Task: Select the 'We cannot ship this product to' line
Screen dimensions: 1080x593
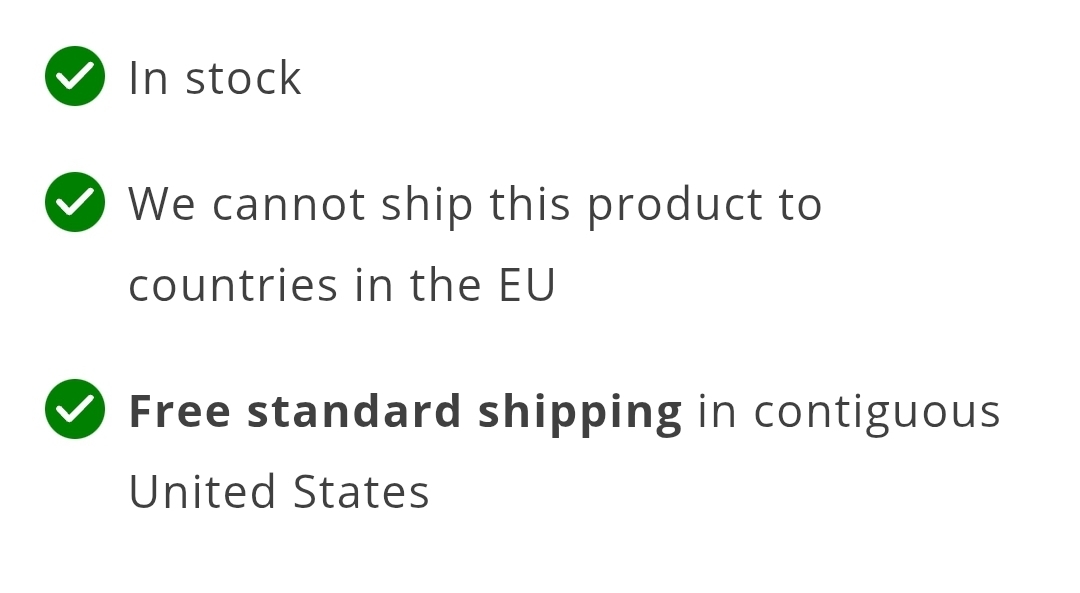Action: pyautogui.click(x=475, y=205)
